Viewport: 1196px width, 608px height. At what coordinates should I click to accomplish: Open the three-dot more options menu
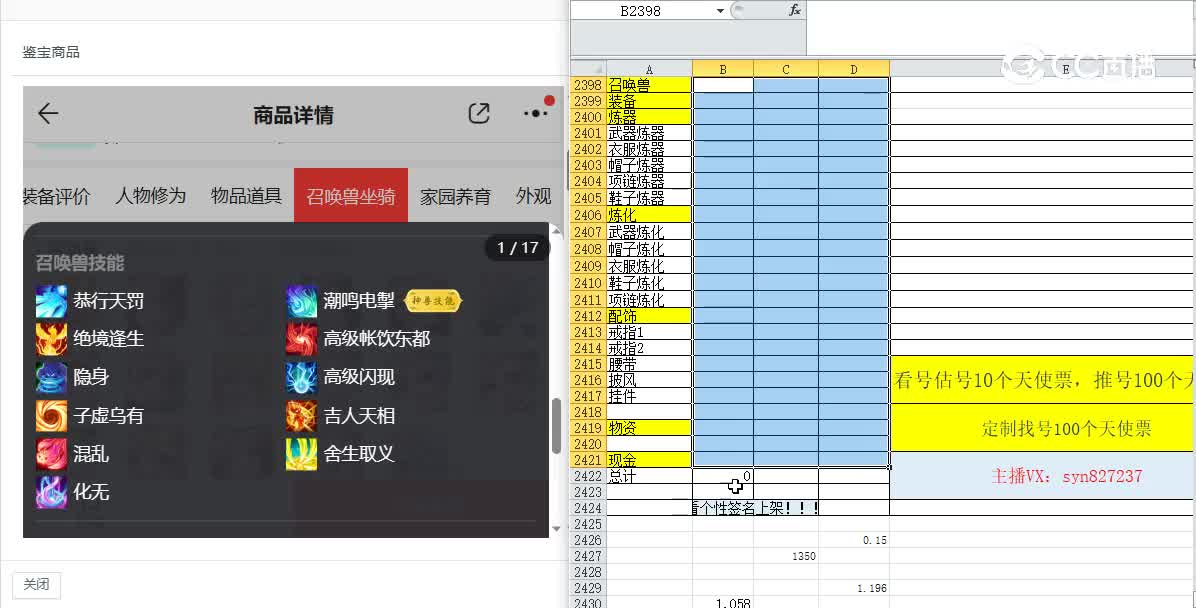536,114
